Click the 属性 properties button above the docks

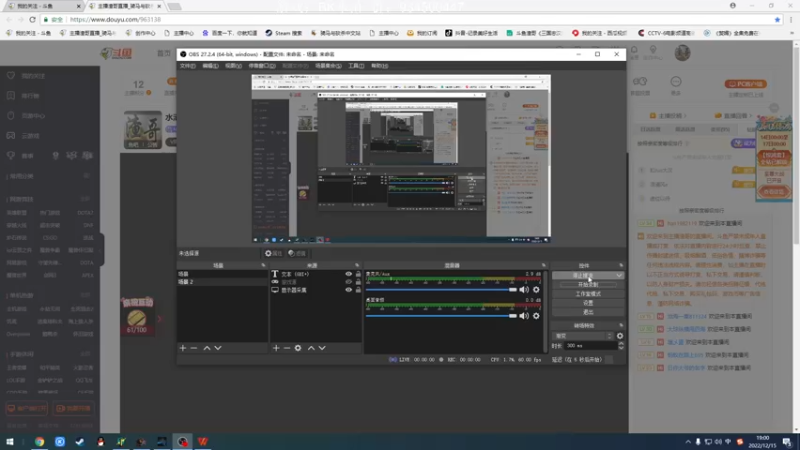tap(273, 253)
